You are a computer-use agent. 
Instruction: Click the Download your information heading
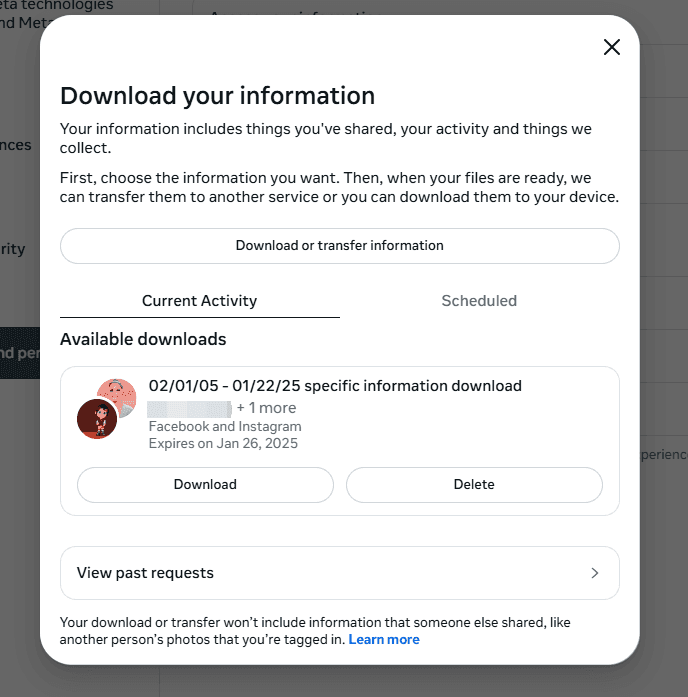[x=217, y=96]
